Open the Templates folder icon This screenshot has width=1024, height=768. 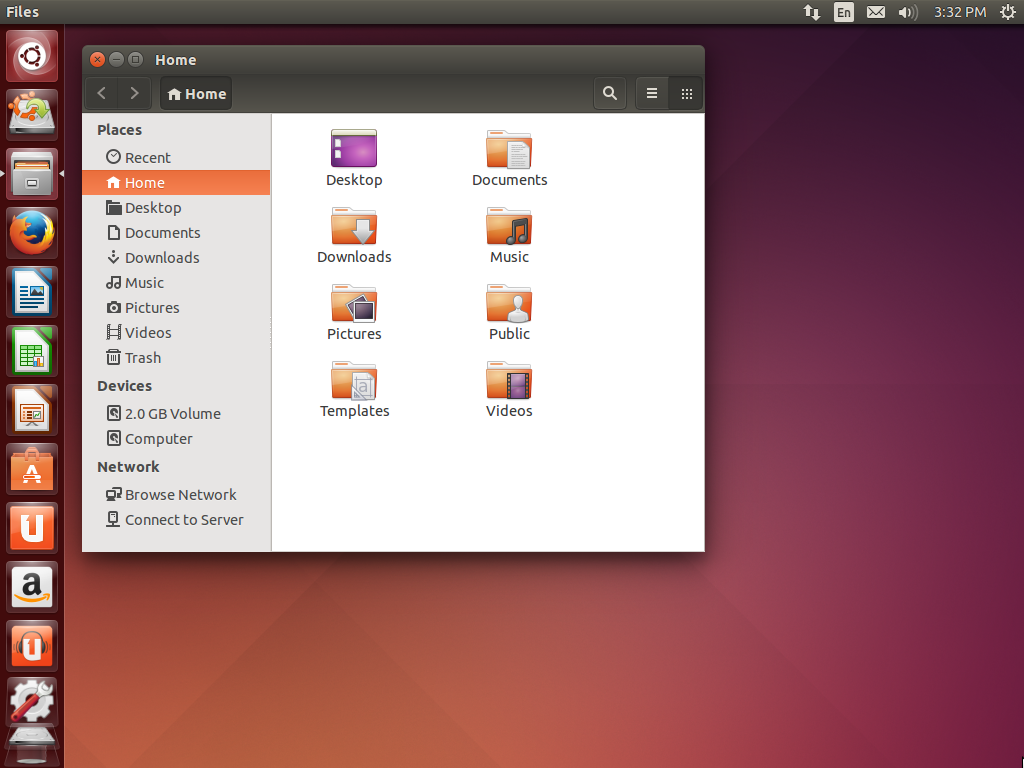point(354,380)
